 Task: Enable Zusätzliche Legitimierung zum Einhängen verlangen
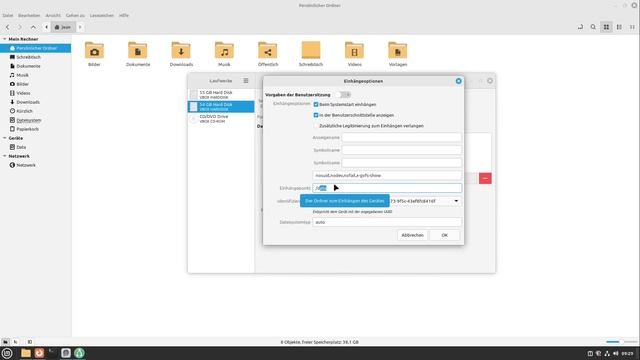[x=316, y=126]
